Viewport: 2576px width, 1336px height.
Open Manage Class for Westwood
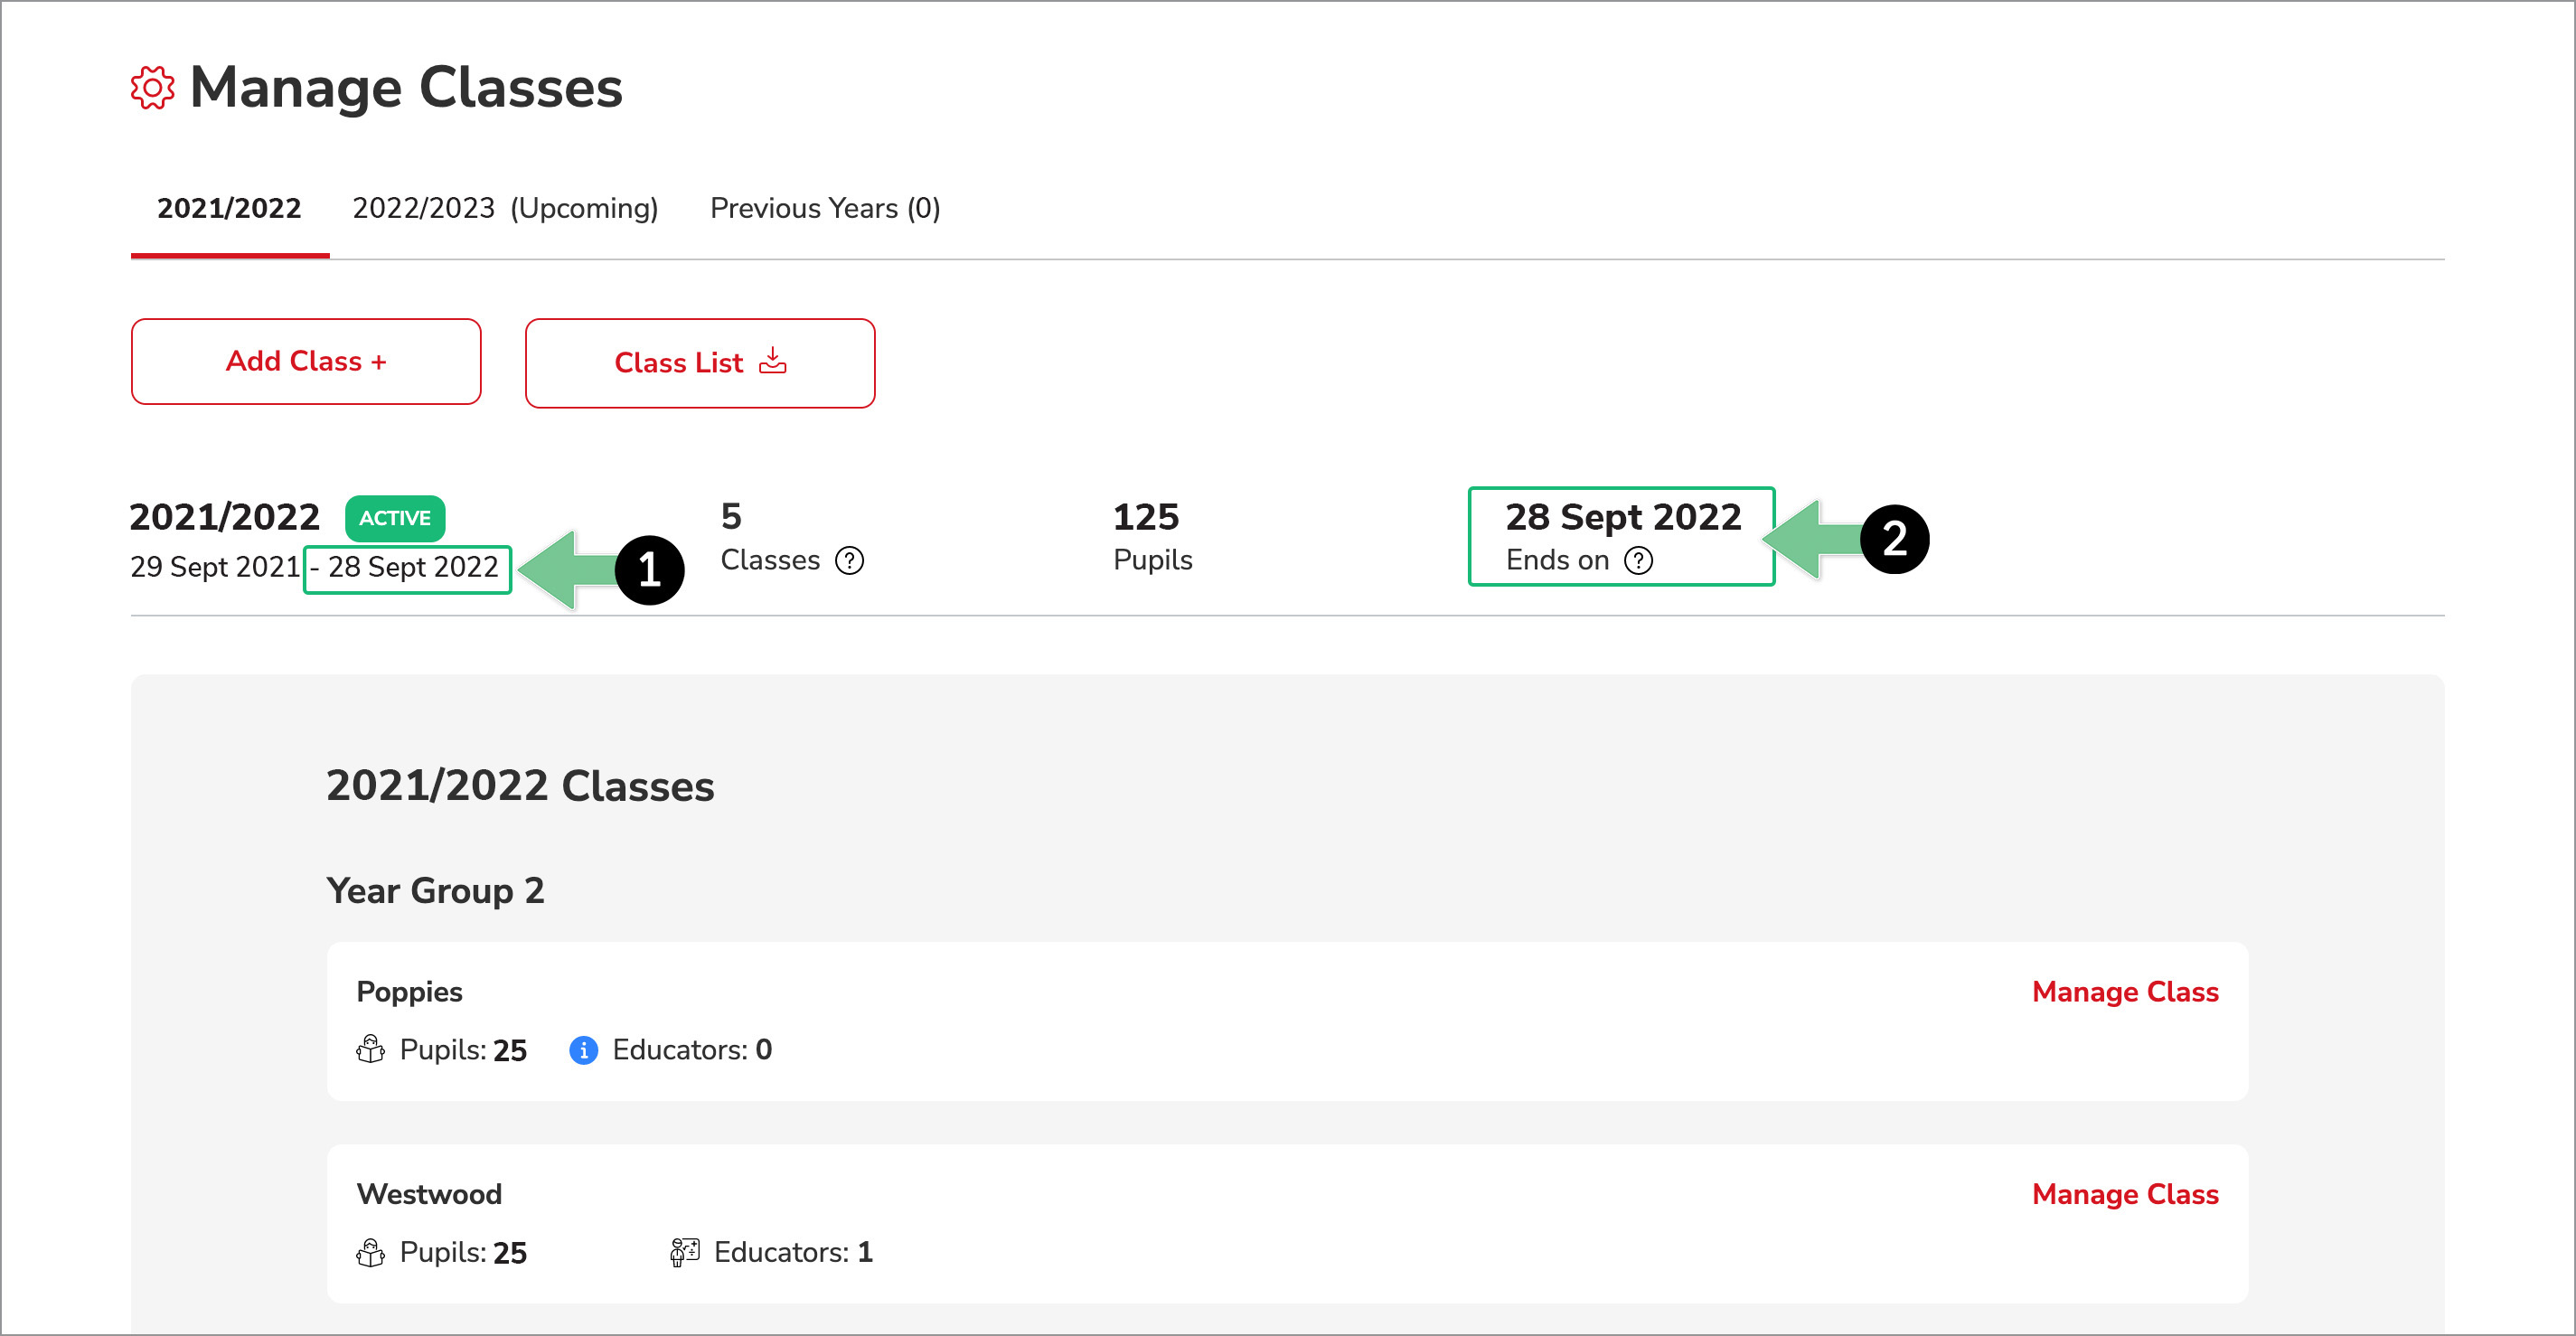tap(2124, 1194)
